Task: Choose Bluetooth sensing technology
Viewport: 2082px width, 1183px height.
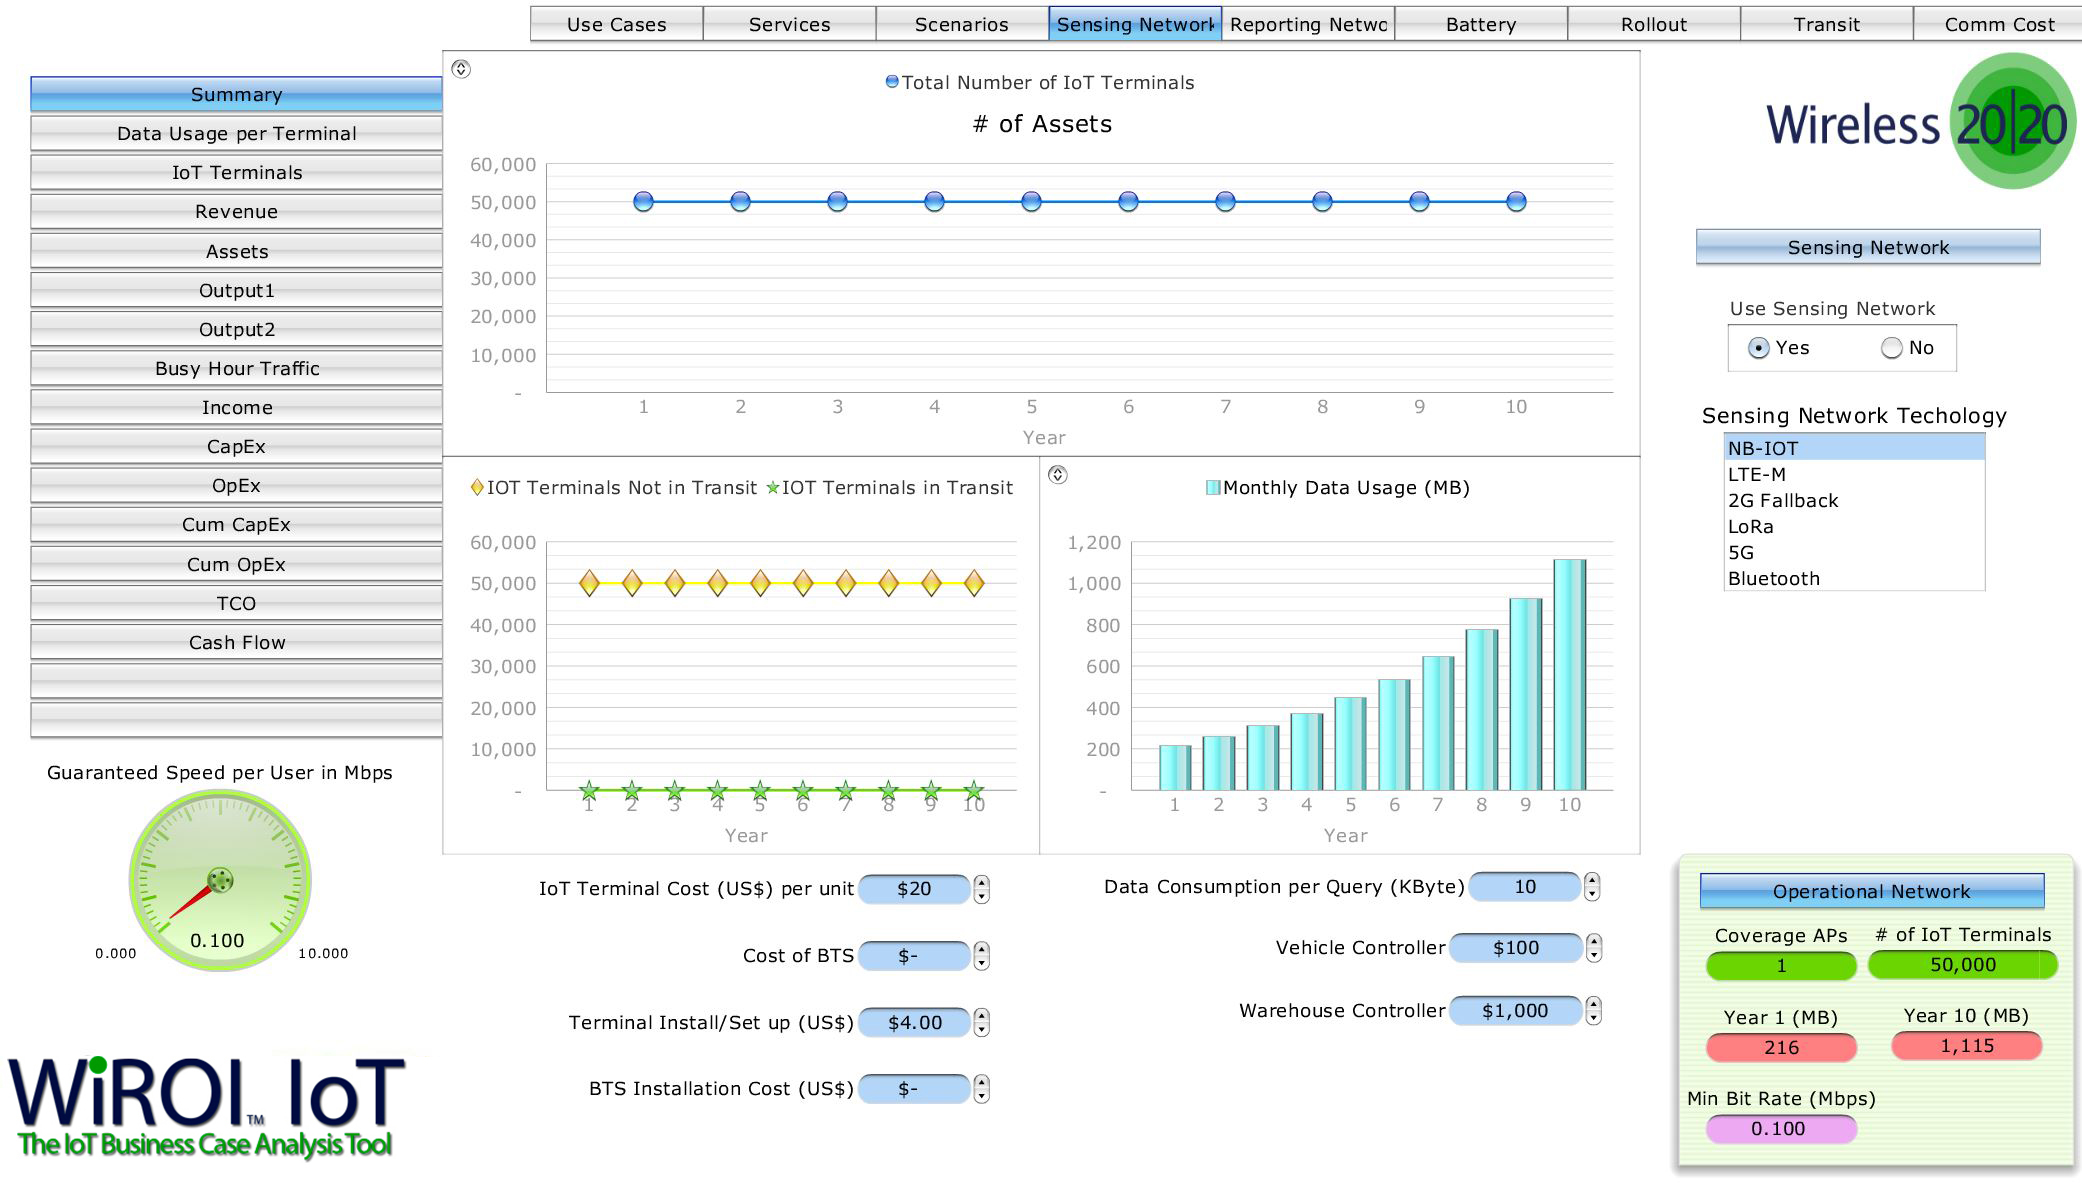Action: (x=1854, y=578)
